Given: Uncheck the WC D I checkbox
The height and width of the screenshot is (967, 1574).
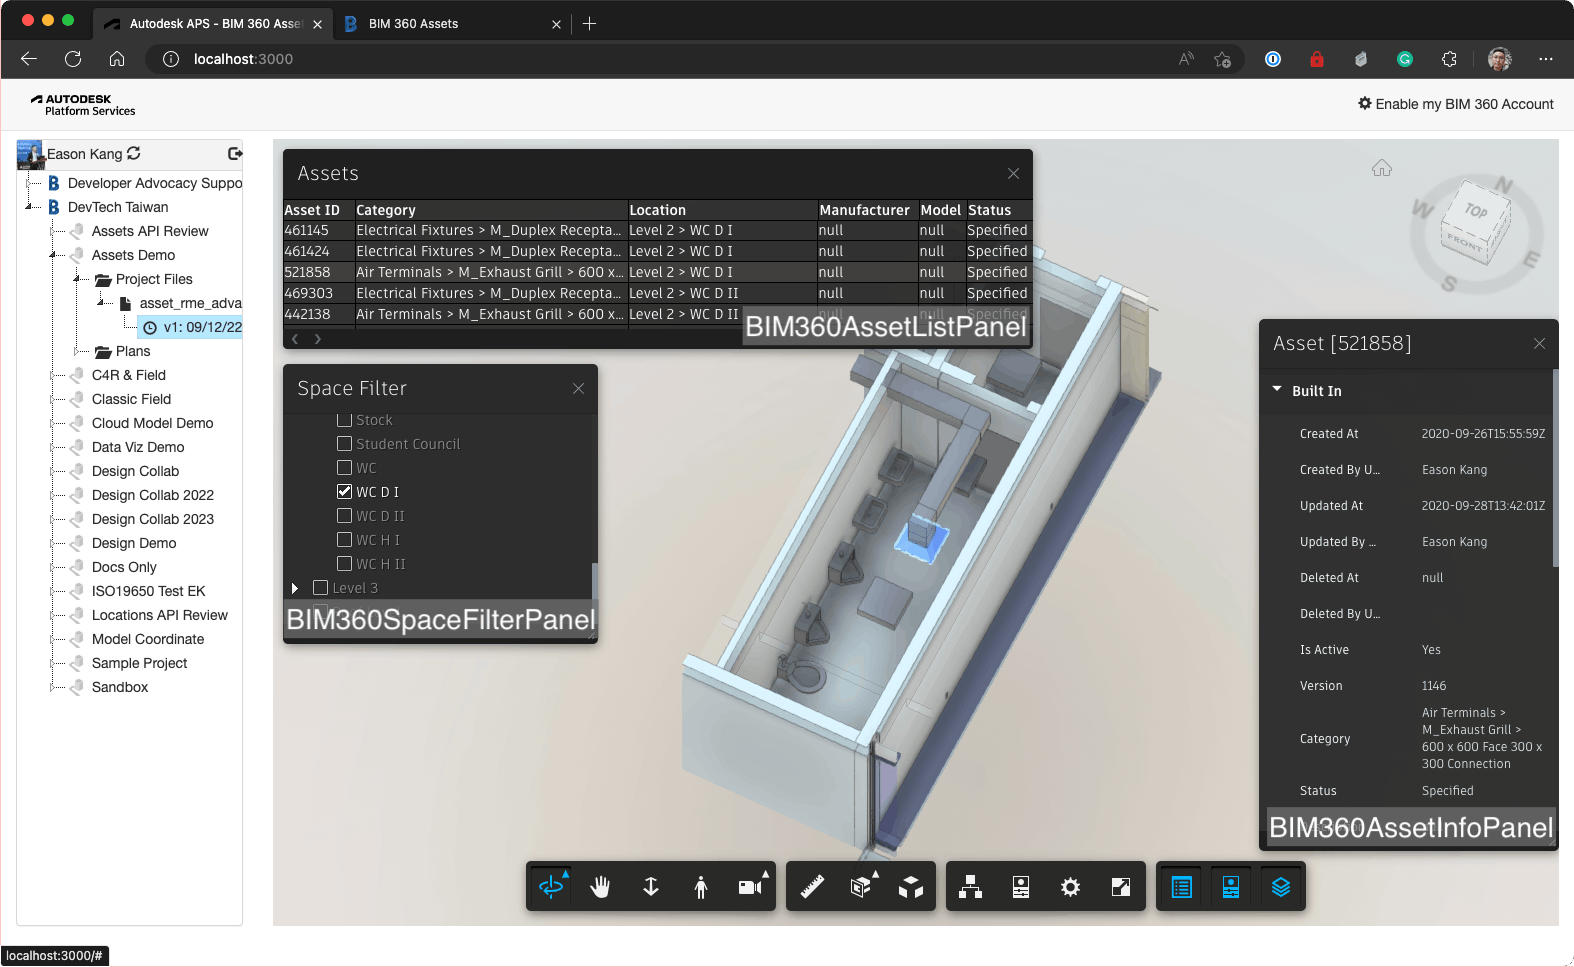Looking at the screenshot, I should pyautogui.click(x=345, y=491).
